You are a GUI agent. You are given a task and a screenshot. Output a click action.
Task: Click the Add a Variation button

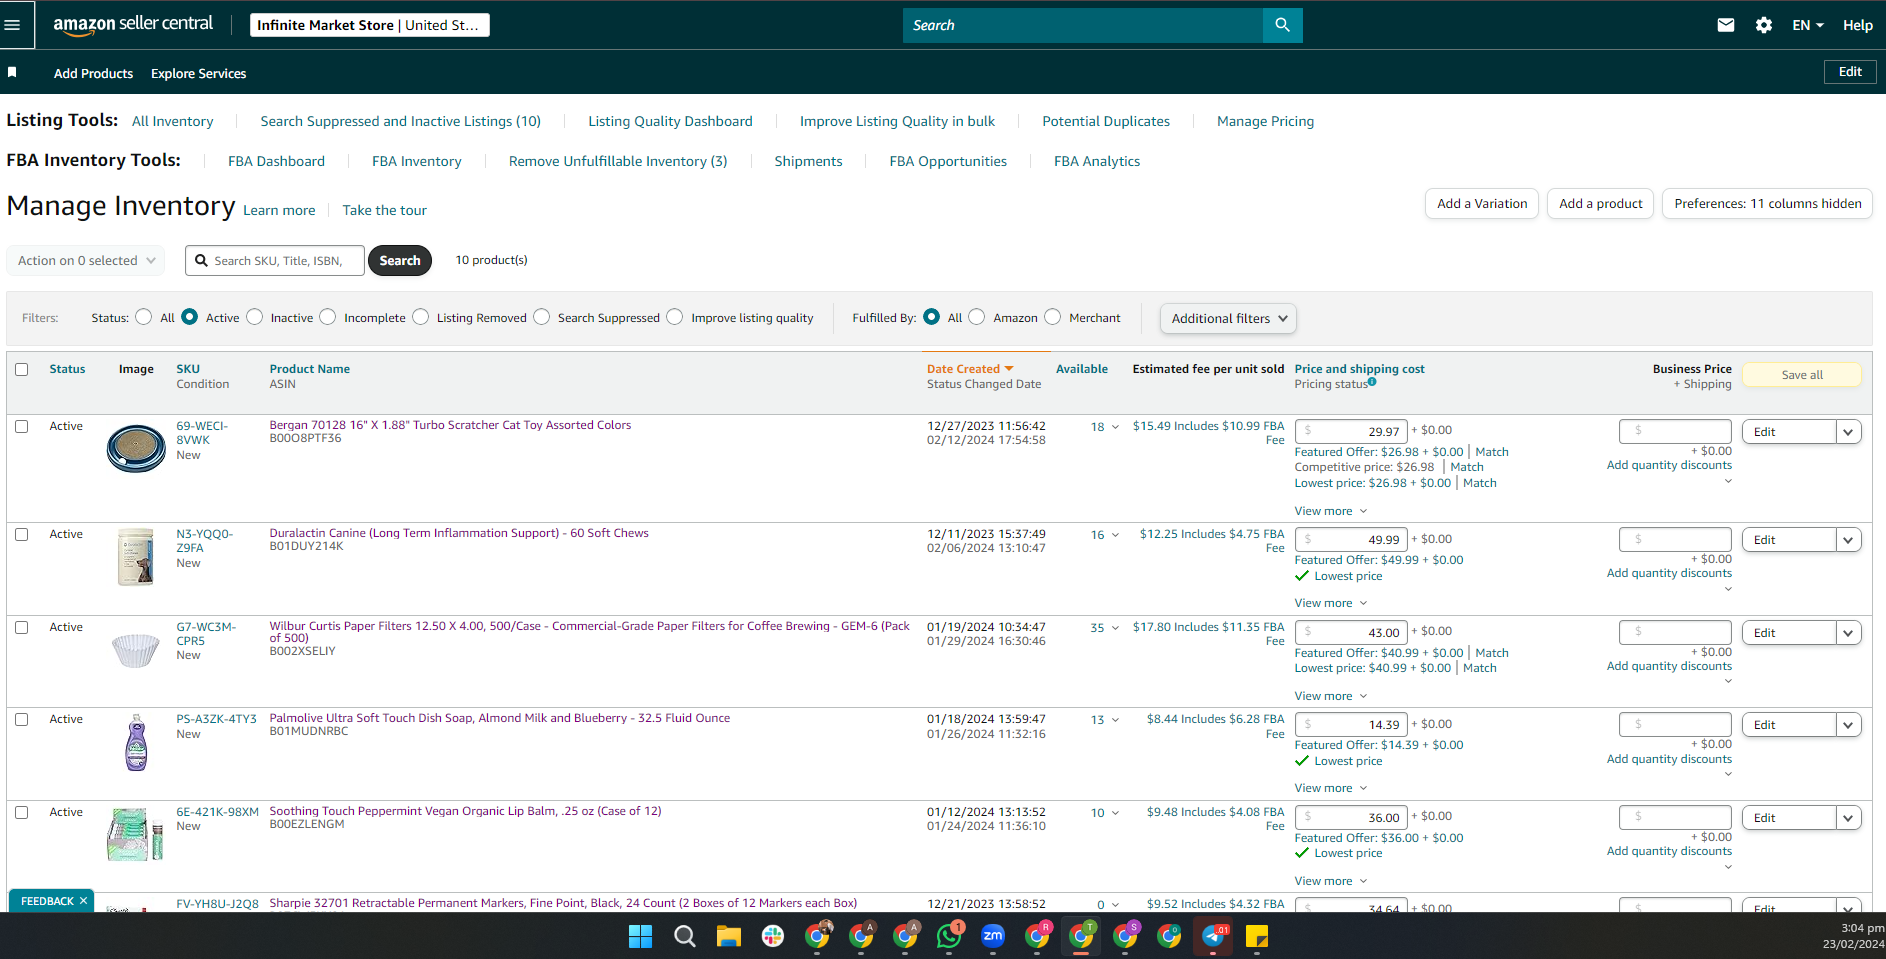(x=1482, y=203)
